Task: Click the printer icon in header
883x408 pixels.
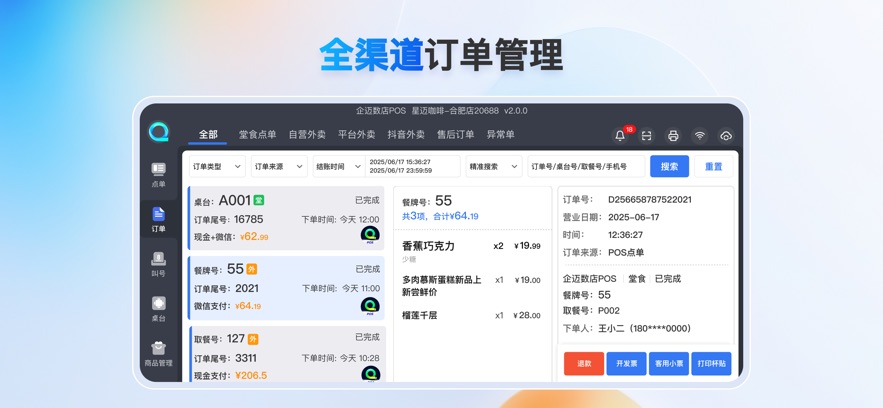Action: (673, 136)
